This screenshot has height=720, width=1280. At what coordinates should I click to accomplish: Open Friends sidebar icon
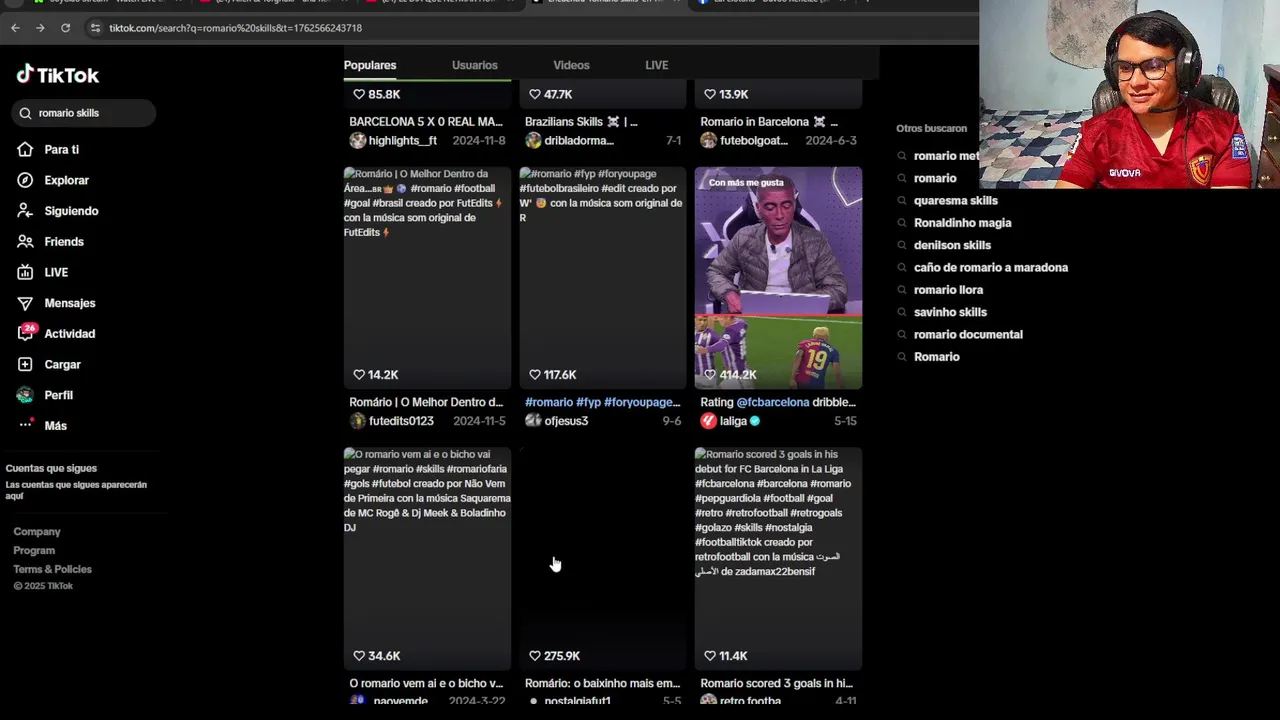click(25, 242)
